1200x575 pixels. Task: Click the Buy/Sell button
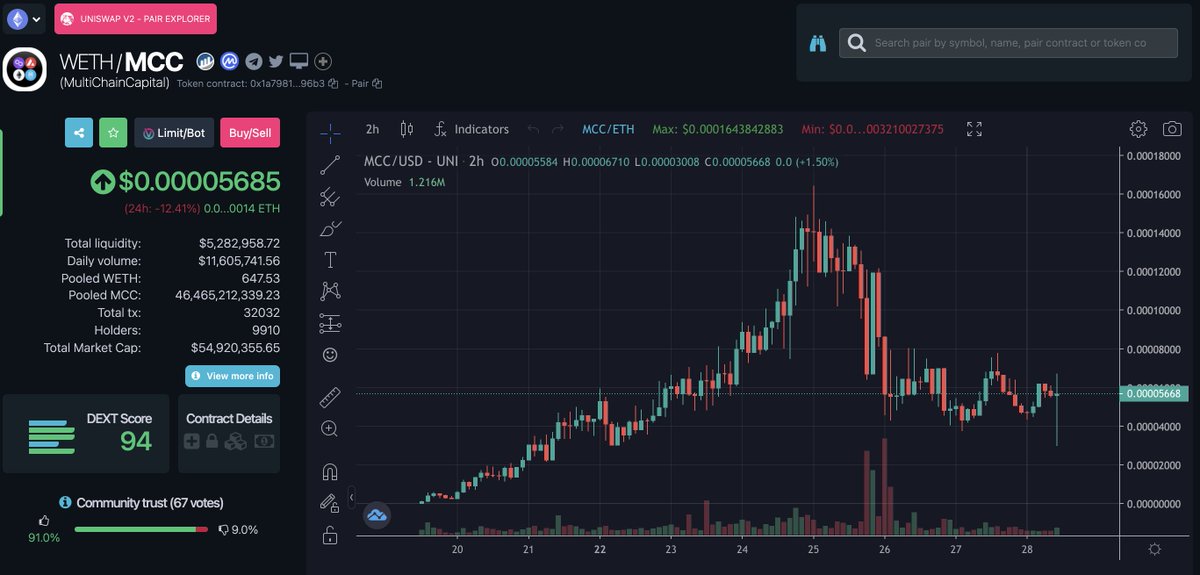click(250, 132)
